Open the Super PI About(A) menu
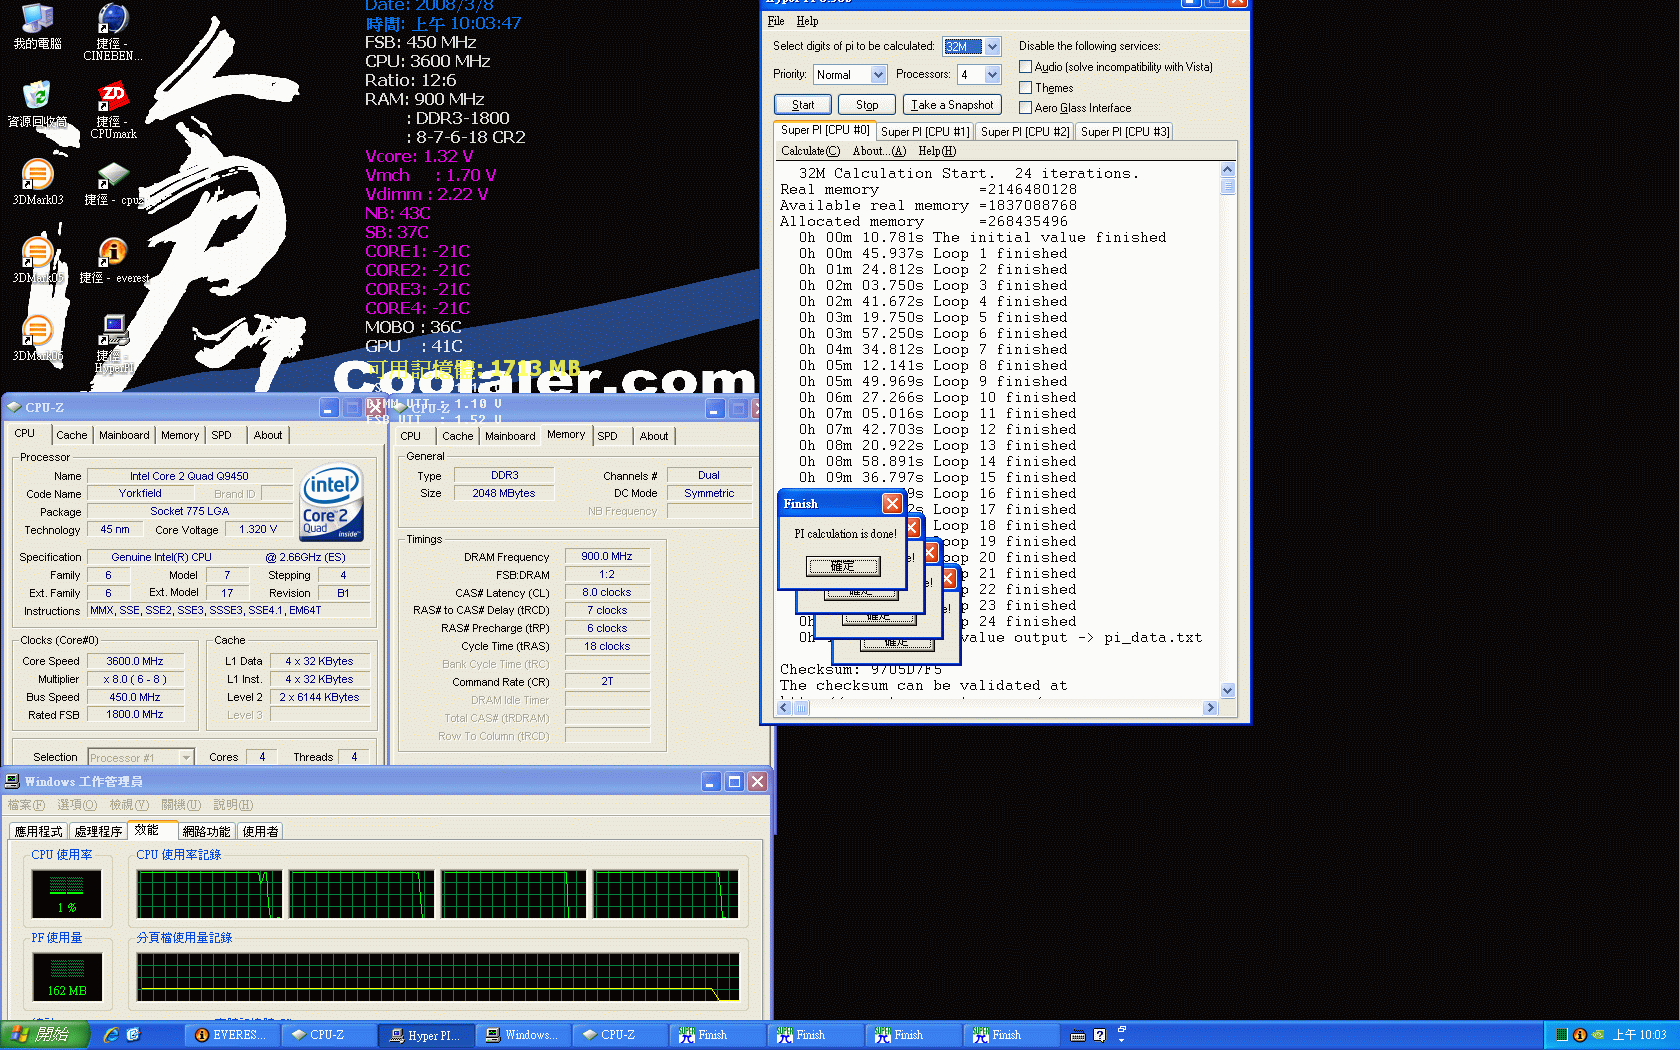 [x=879, y=151]
